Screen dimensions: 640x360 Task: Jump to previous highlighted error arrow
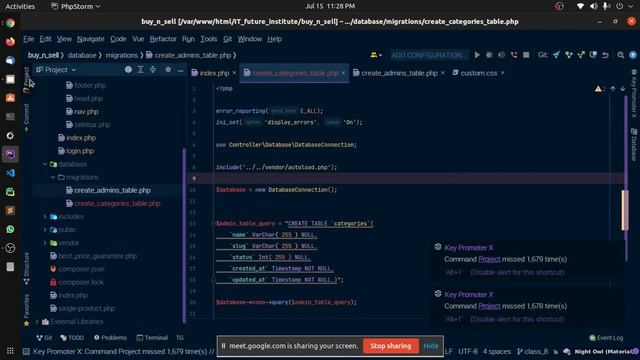(613, 89)
